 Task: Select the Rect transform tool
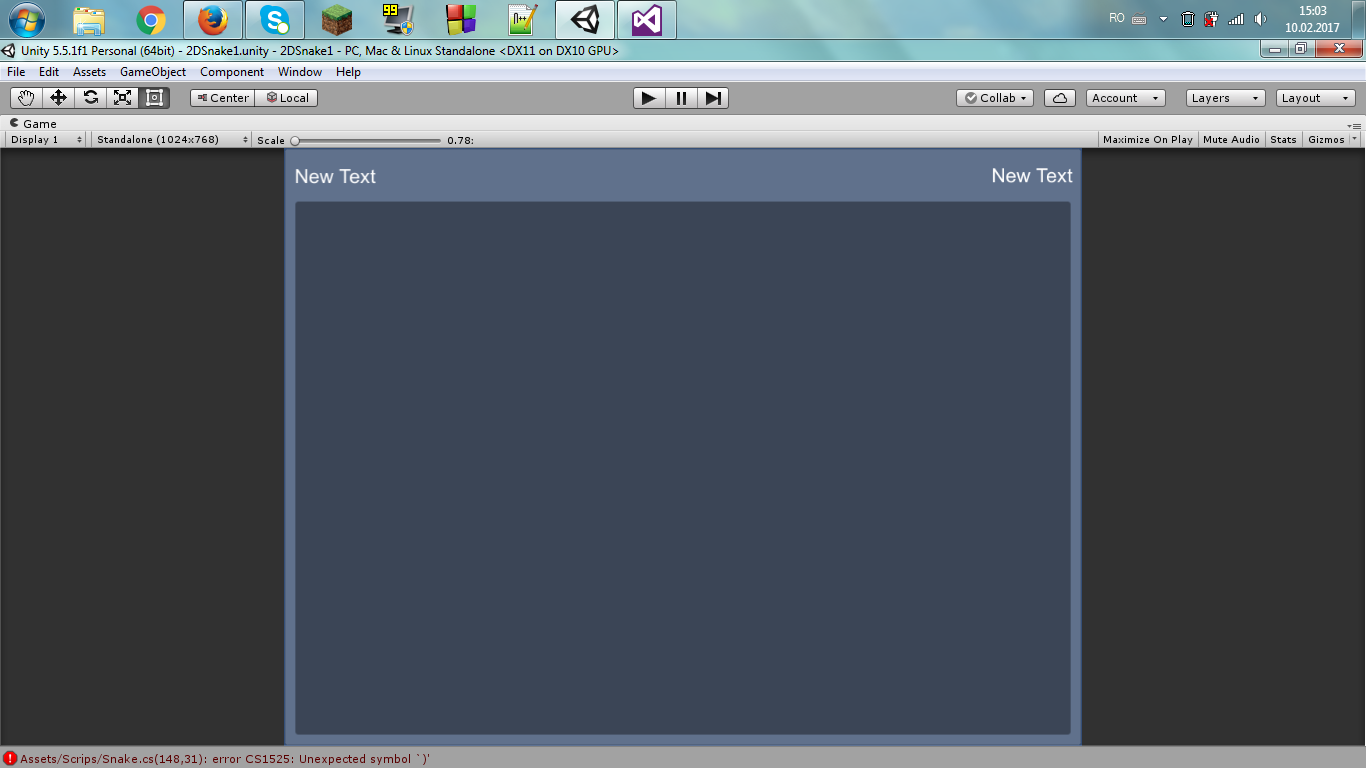[x=154, y=97]
